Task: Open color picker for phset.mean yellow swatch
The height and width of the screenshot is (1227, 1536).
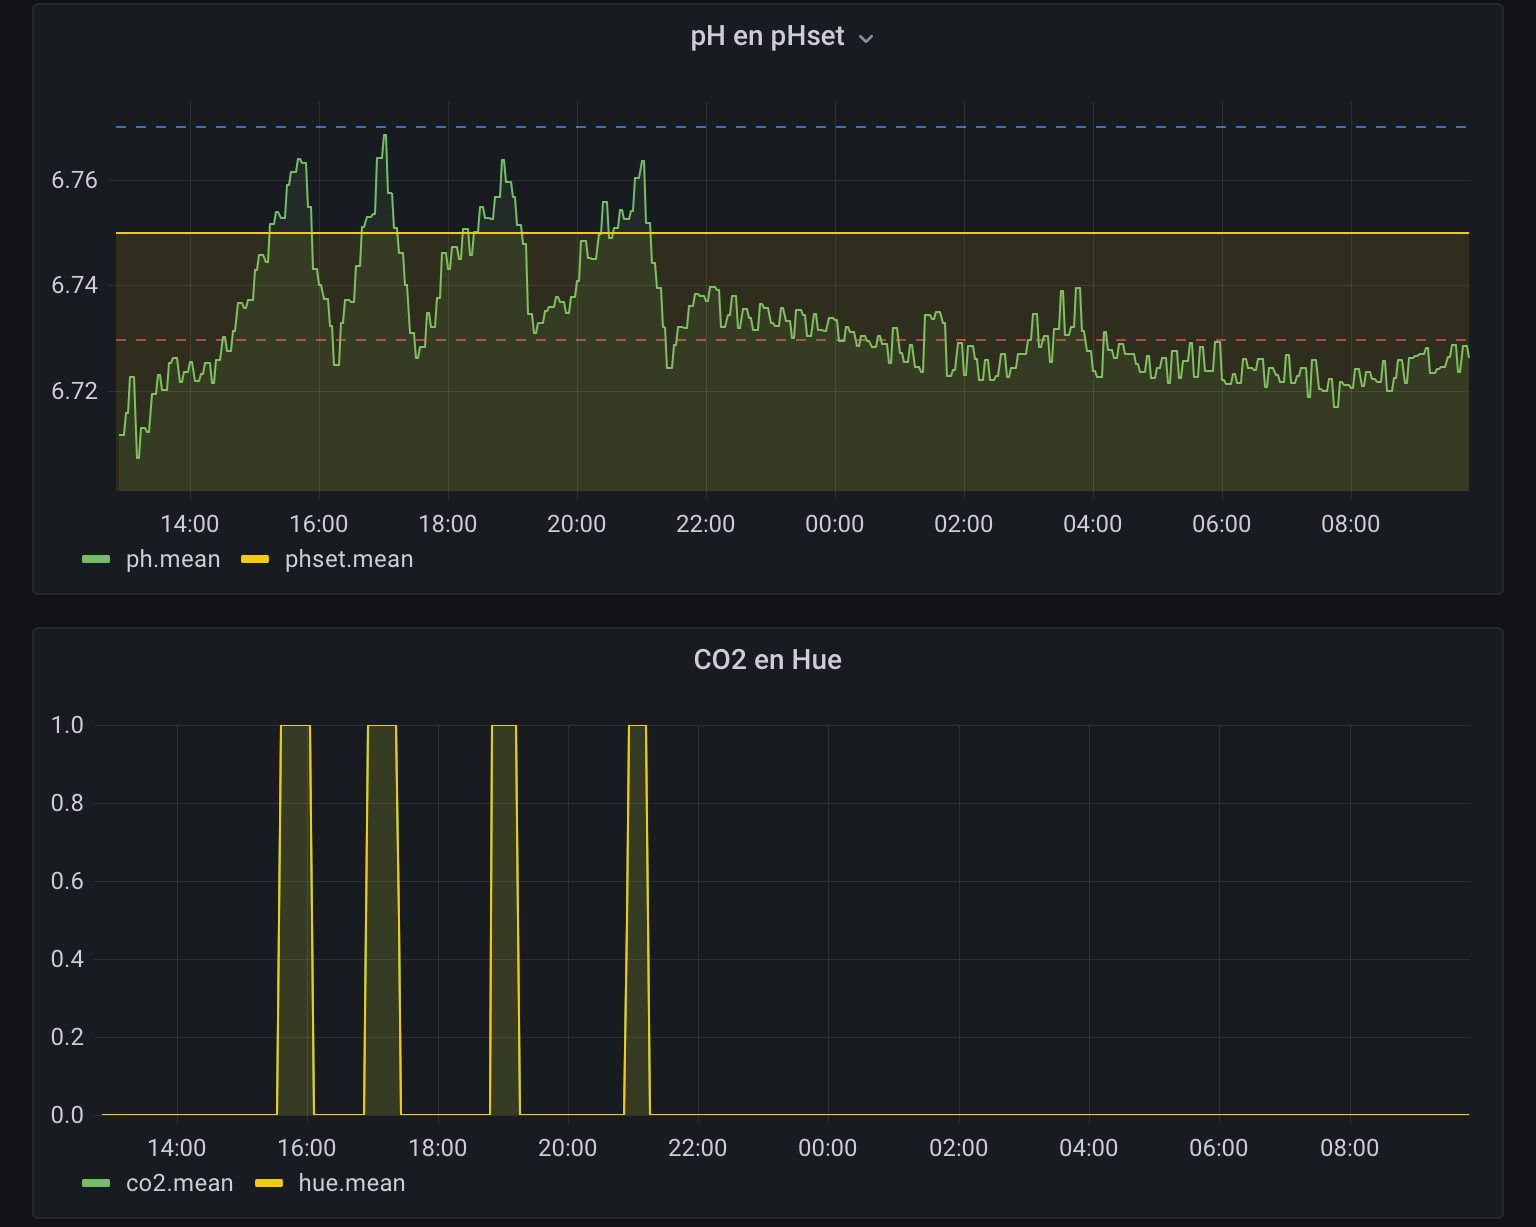Action: pyautogui.click(x=255, y=559)
